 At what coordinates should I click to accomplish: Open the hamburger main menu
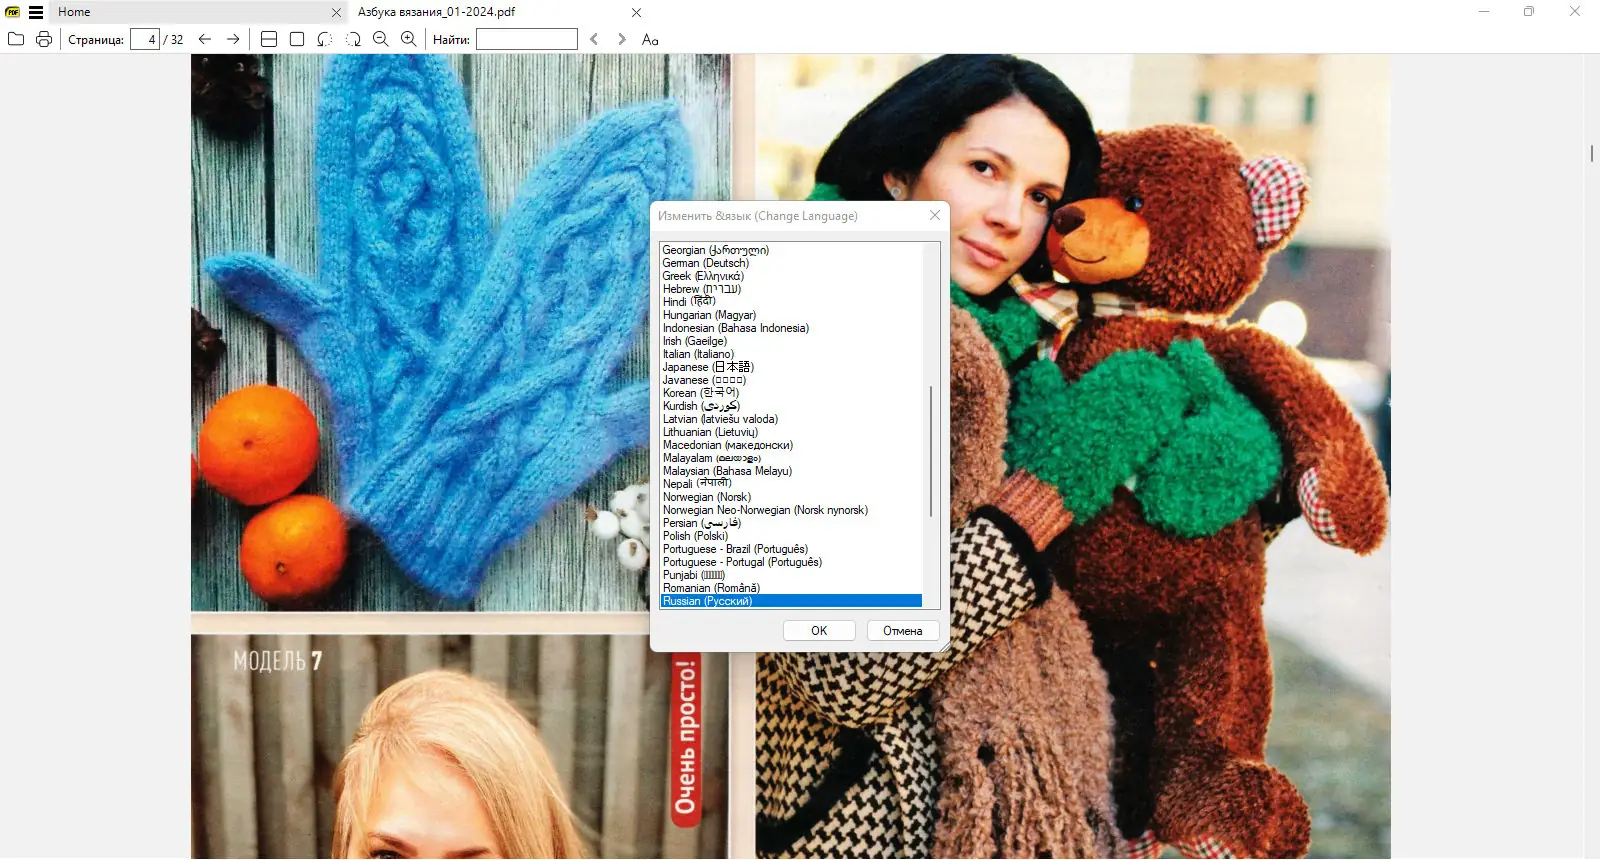click(x=36, y=12)
